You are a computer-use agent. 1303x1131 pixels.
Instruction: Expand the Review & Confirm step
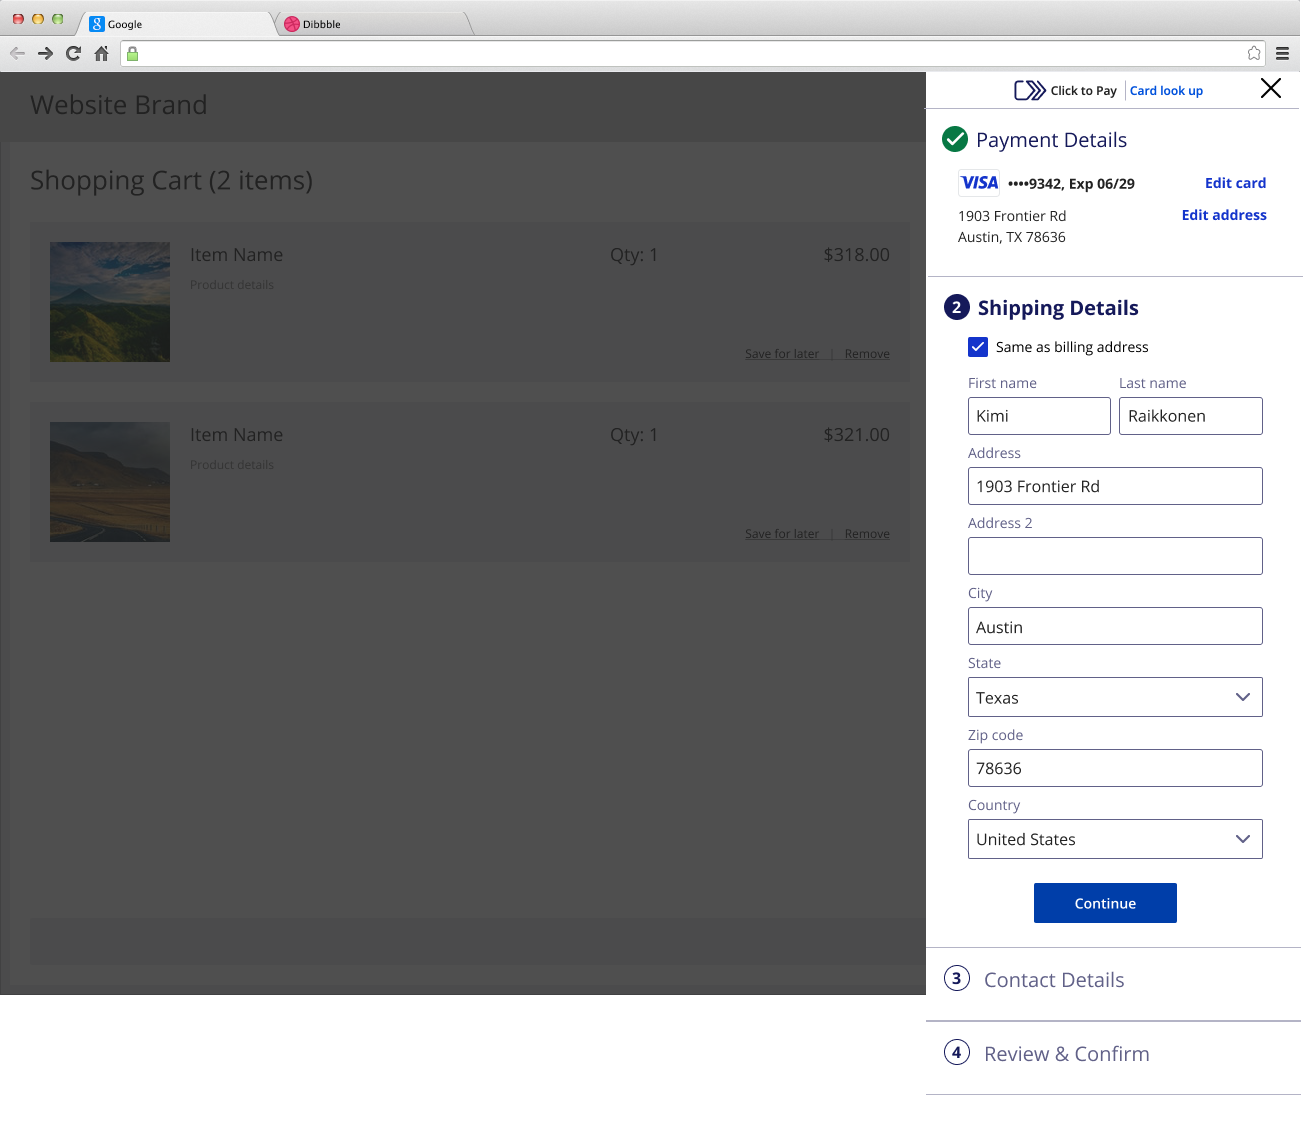tap(1066, 1054)
